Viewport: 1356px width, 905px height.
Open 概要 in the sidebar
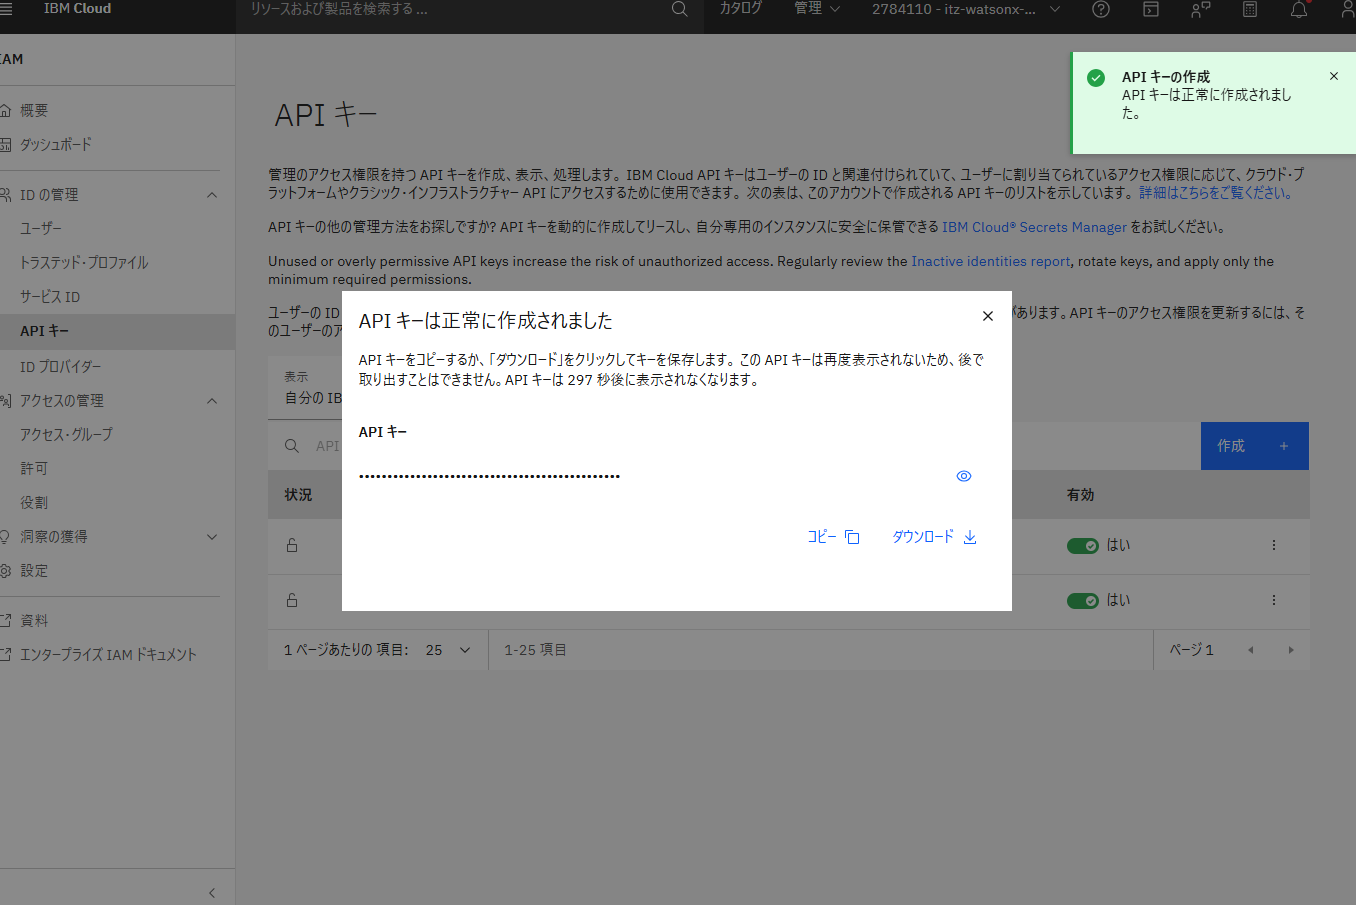tap(34, 111)
